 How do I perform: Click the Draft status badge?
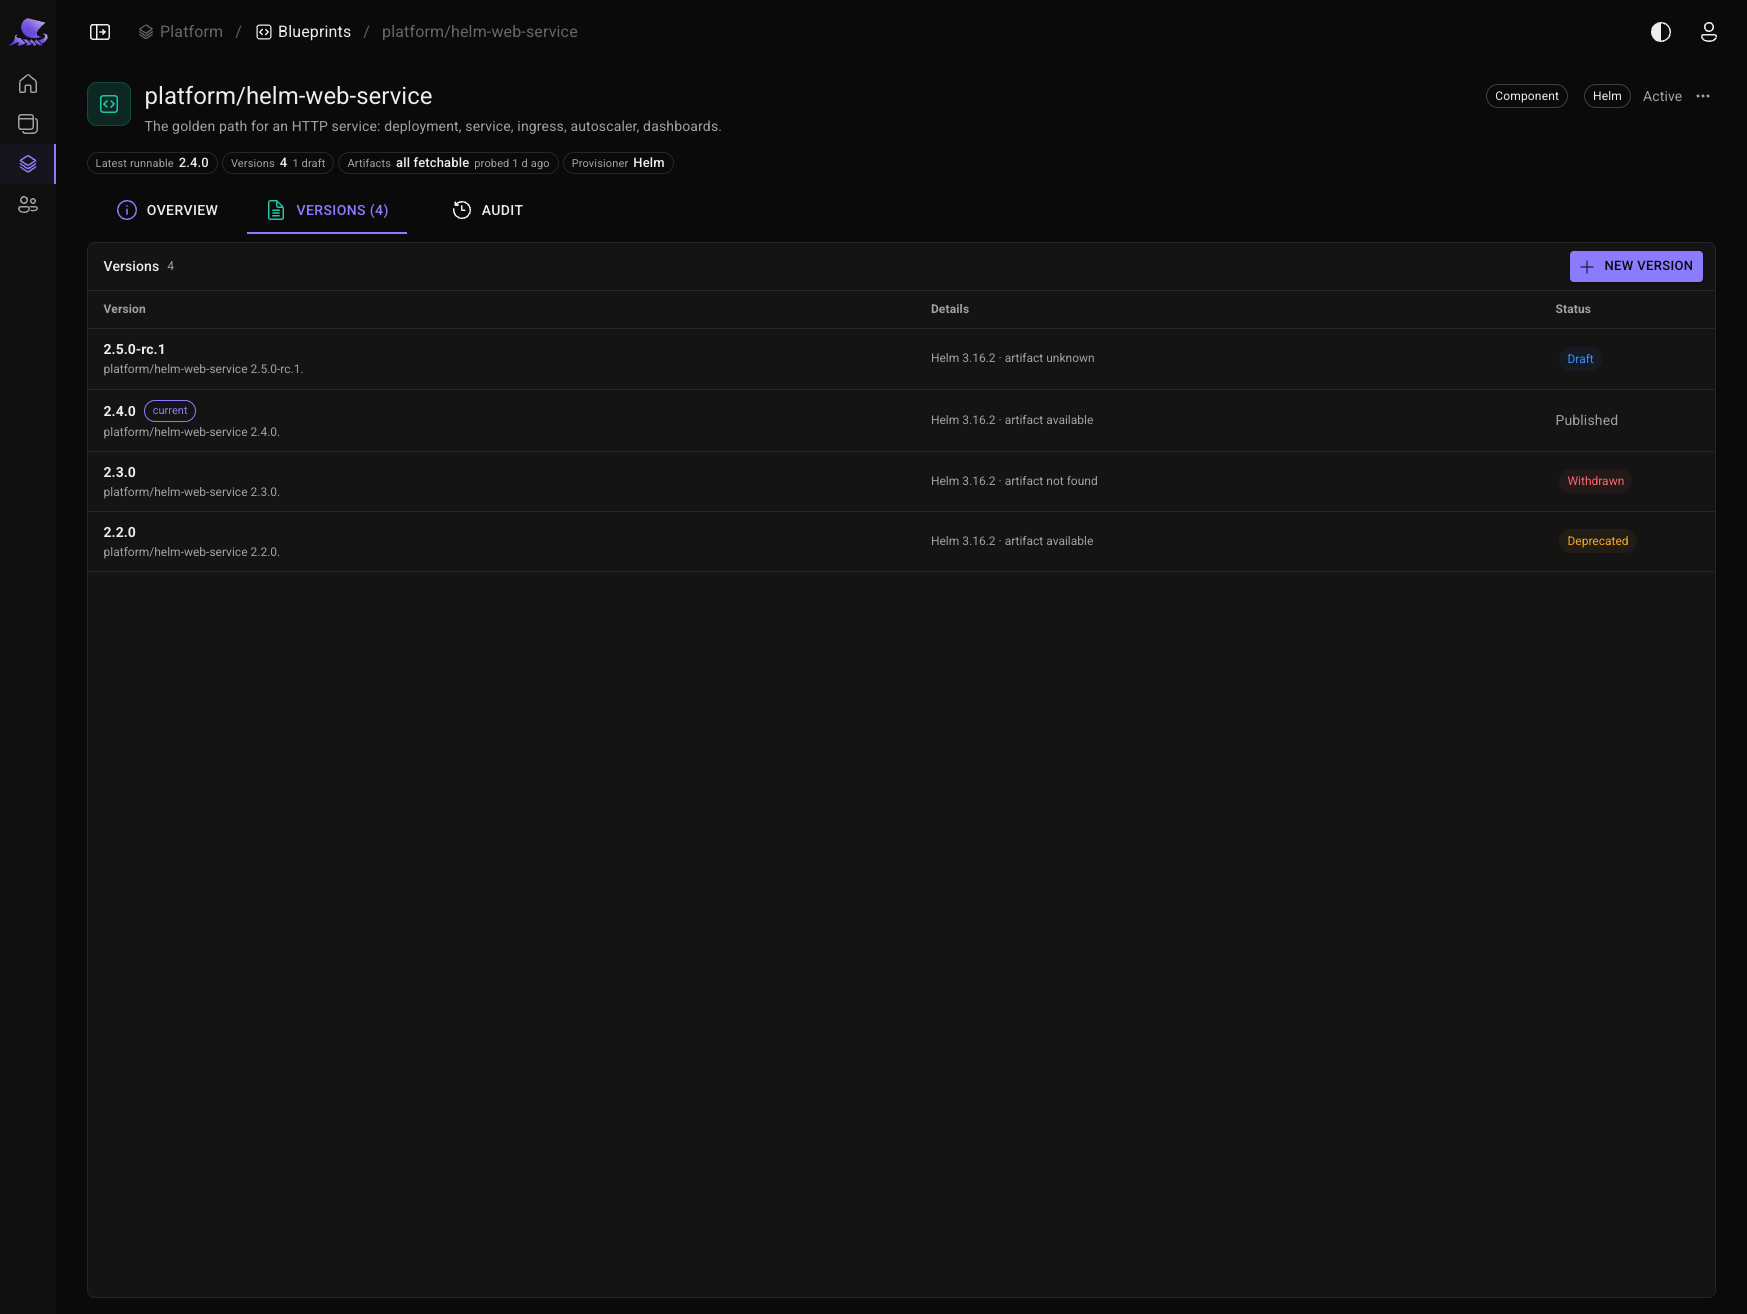tap(1580, 359)
